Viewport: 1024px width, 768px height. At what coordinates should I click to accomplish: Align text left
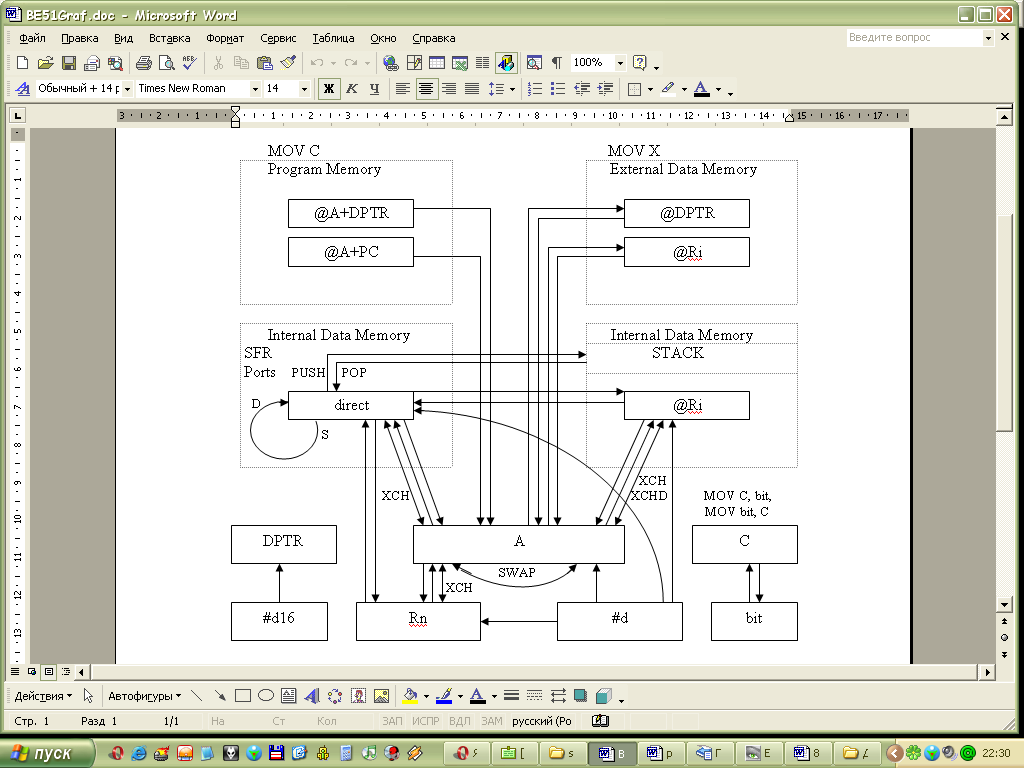(x=403, y=88)
